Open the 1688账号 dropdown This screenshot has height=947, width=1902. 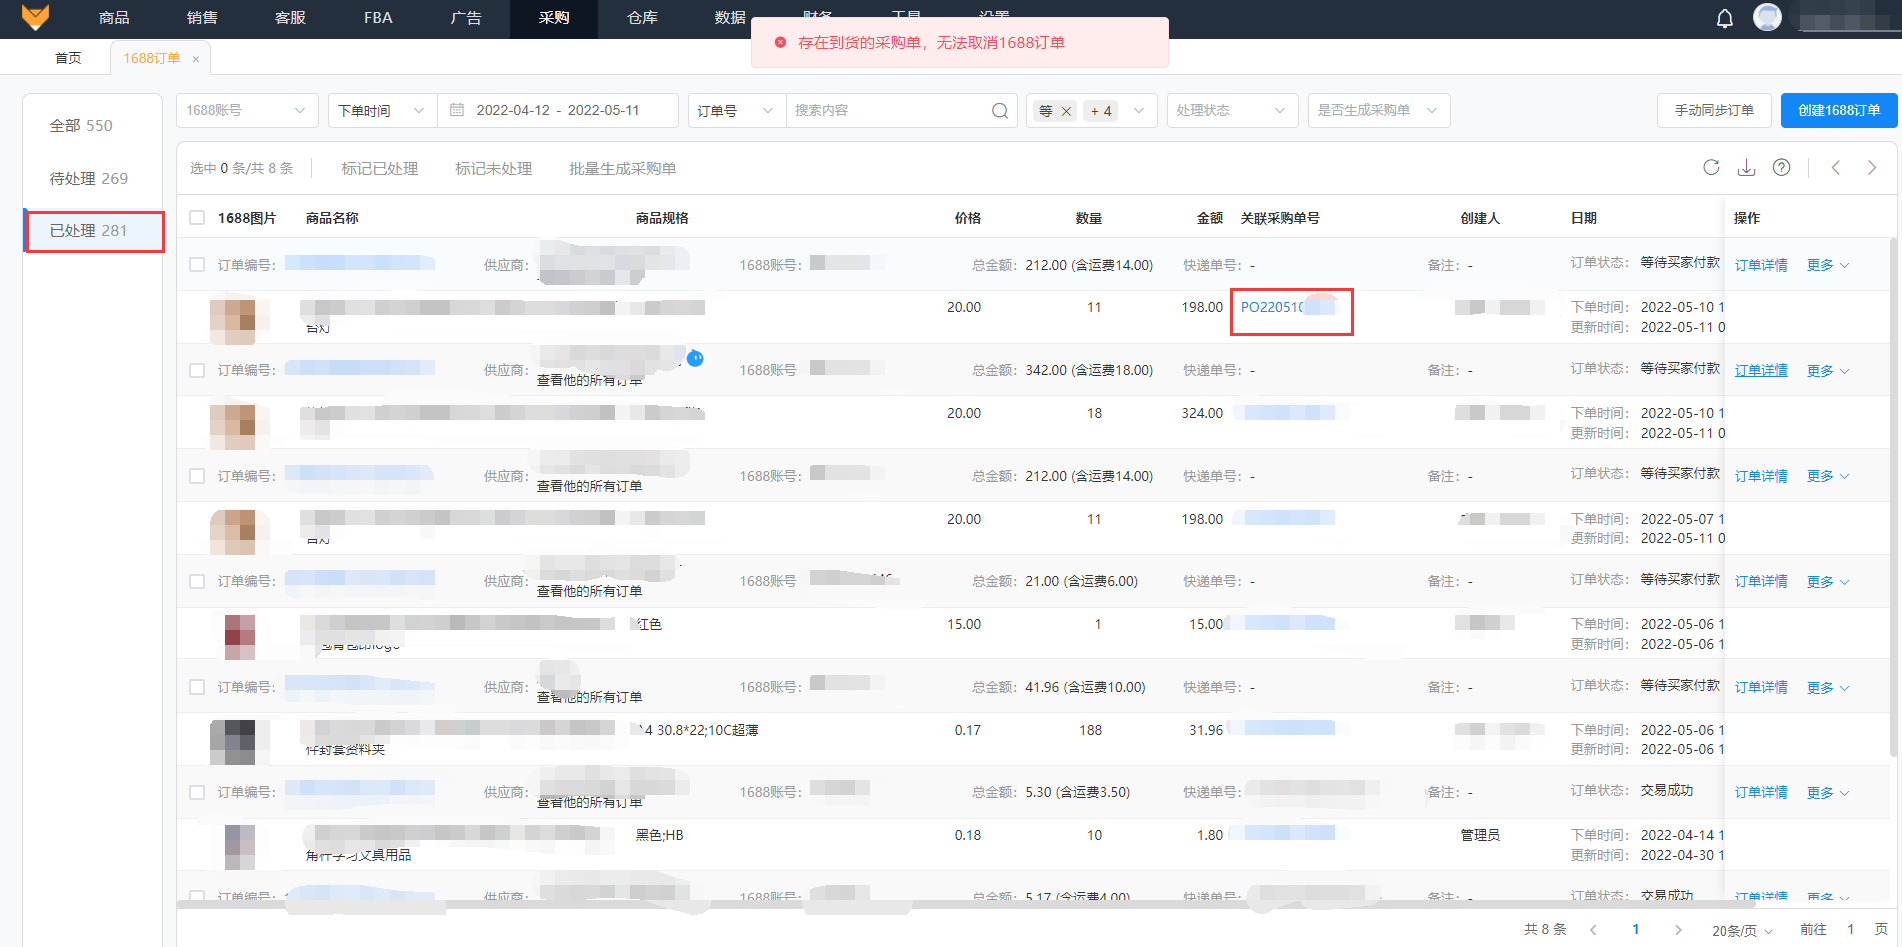[247, 110]
